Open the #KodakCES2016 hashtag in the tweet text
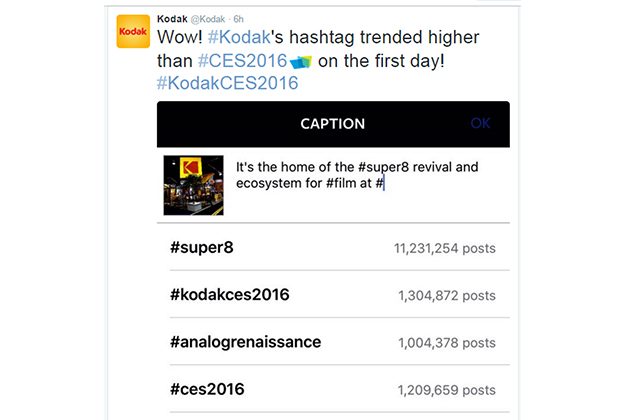Viewport: 625px width, 420px height. tap(227, 84)
